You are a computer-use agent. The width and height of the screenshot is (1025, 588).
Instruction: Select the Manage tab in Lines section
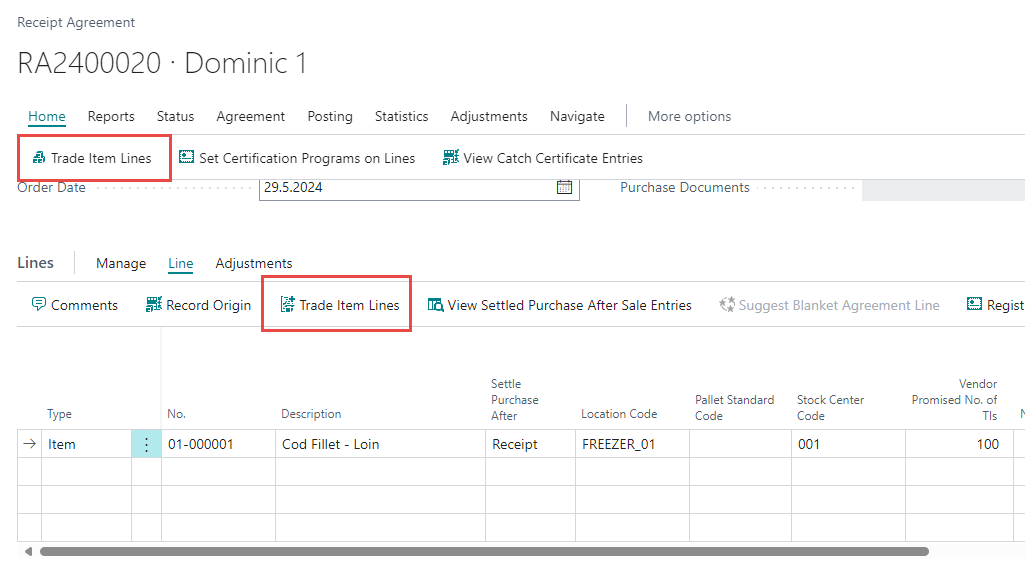point(121,263)
